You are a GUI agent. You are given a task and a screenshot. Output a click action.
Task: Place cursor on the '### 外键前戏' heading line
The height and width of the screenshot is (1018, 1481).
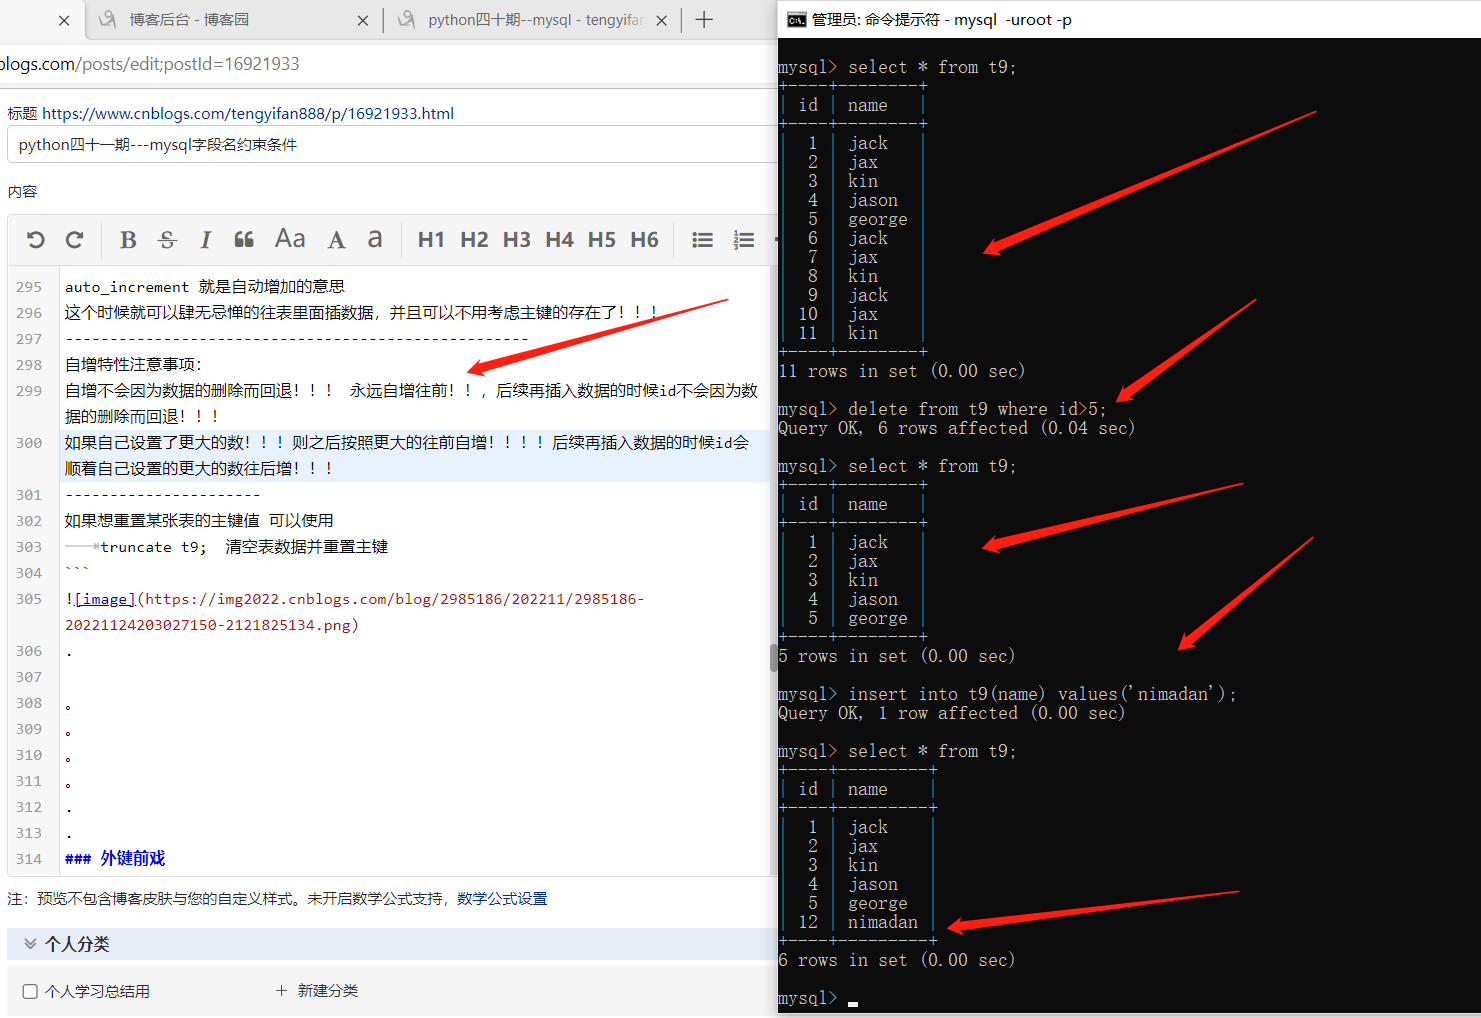pyautogui.click(x=115, y=859)
